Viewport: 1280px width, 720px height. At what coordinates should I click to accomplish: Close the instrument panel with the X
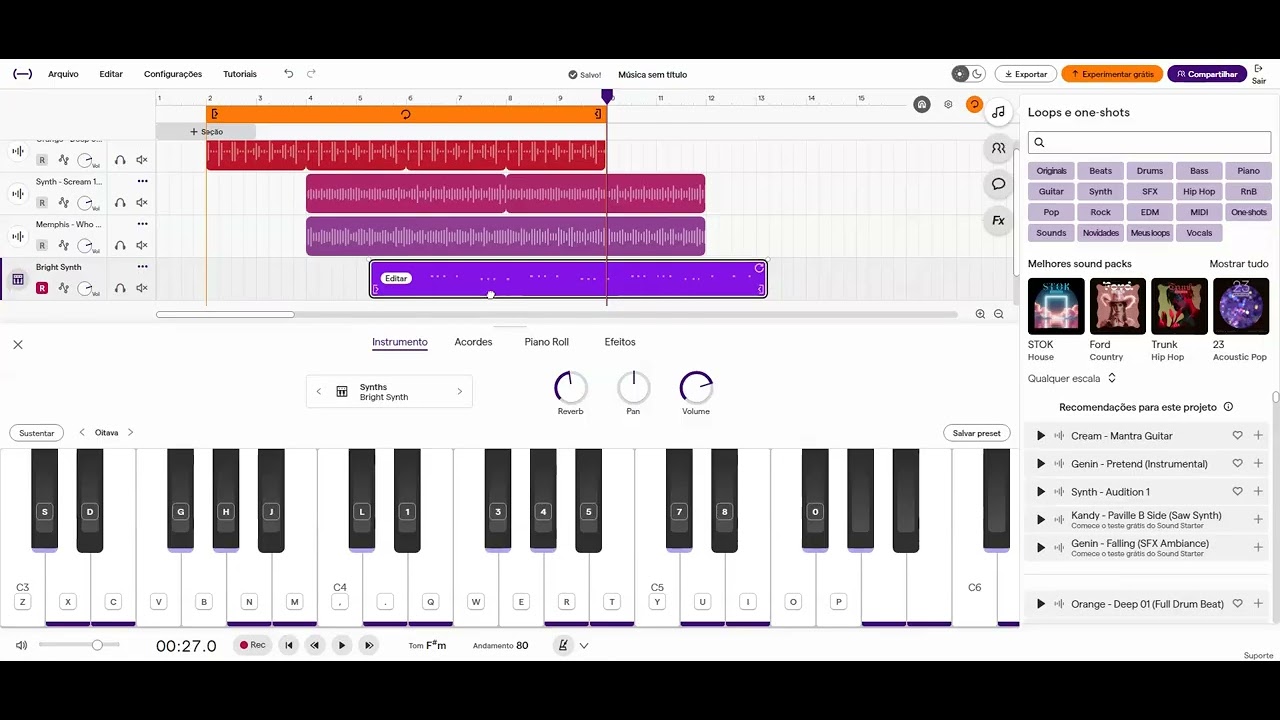(x=18, y=344)
